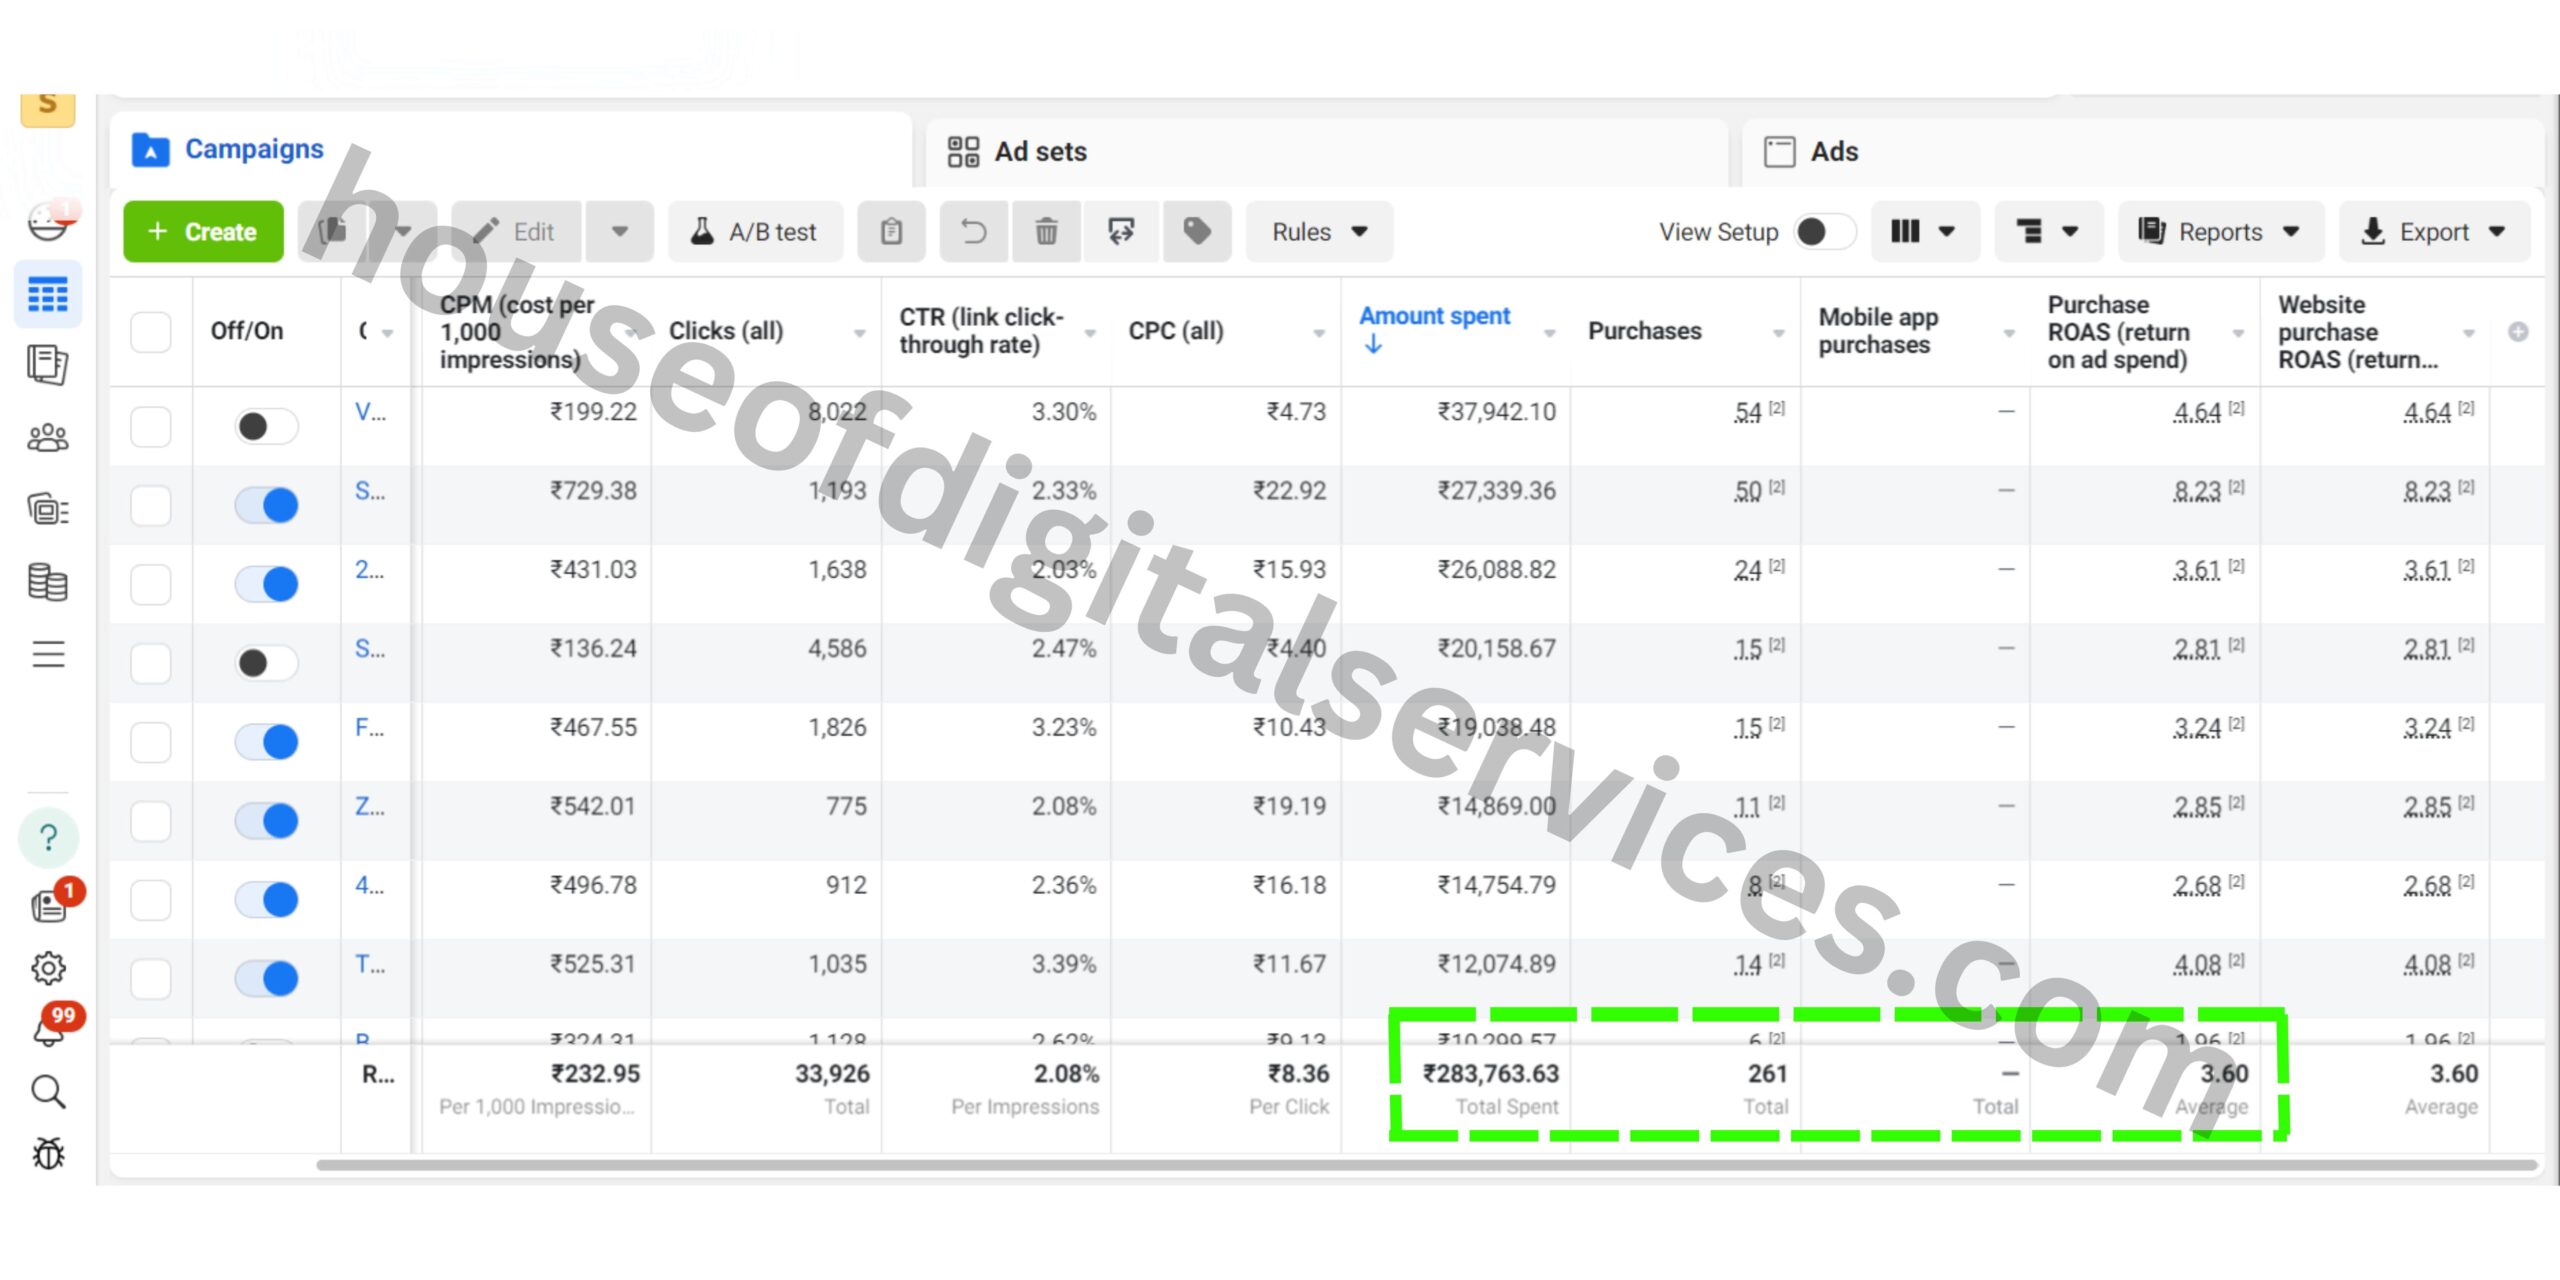
Task: Open the Help question mark icon
Action: [x=48, y=838]
